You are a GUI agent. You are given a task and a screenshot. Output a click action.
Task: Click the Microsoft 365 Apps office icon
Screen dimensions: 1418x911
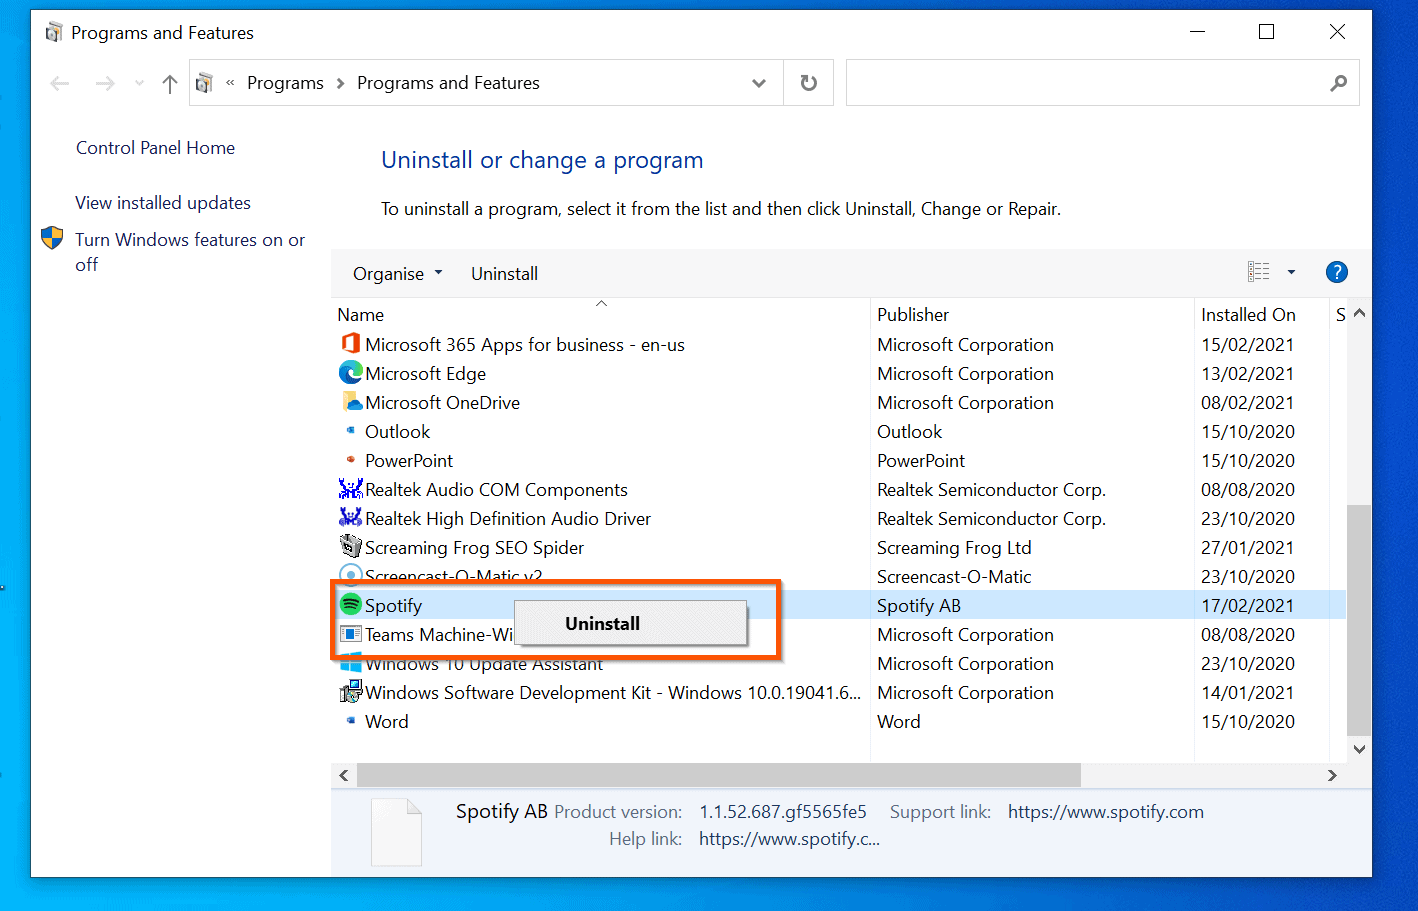pyautogui.click(x=350, y=344)
